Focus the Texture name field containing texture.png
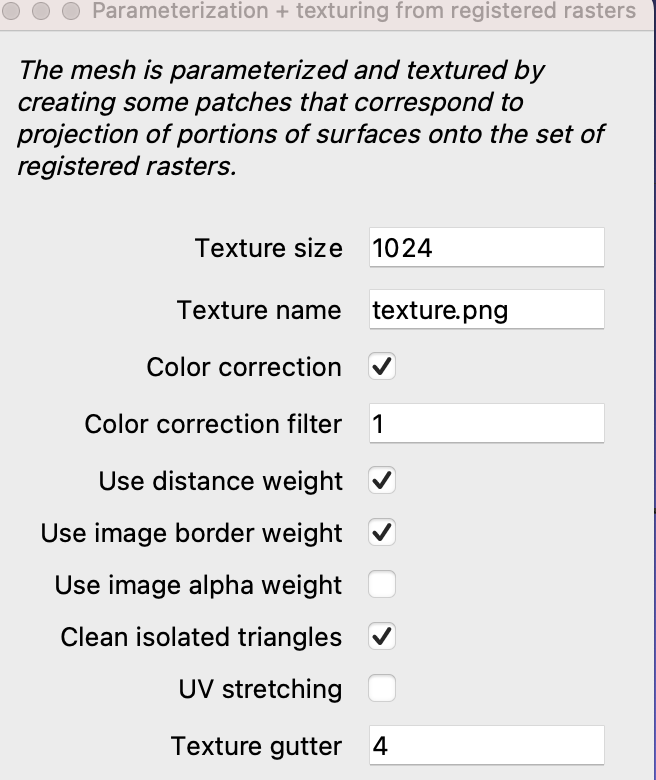The height and width of the screenshot is (780, 656). (x=486, y=310)
